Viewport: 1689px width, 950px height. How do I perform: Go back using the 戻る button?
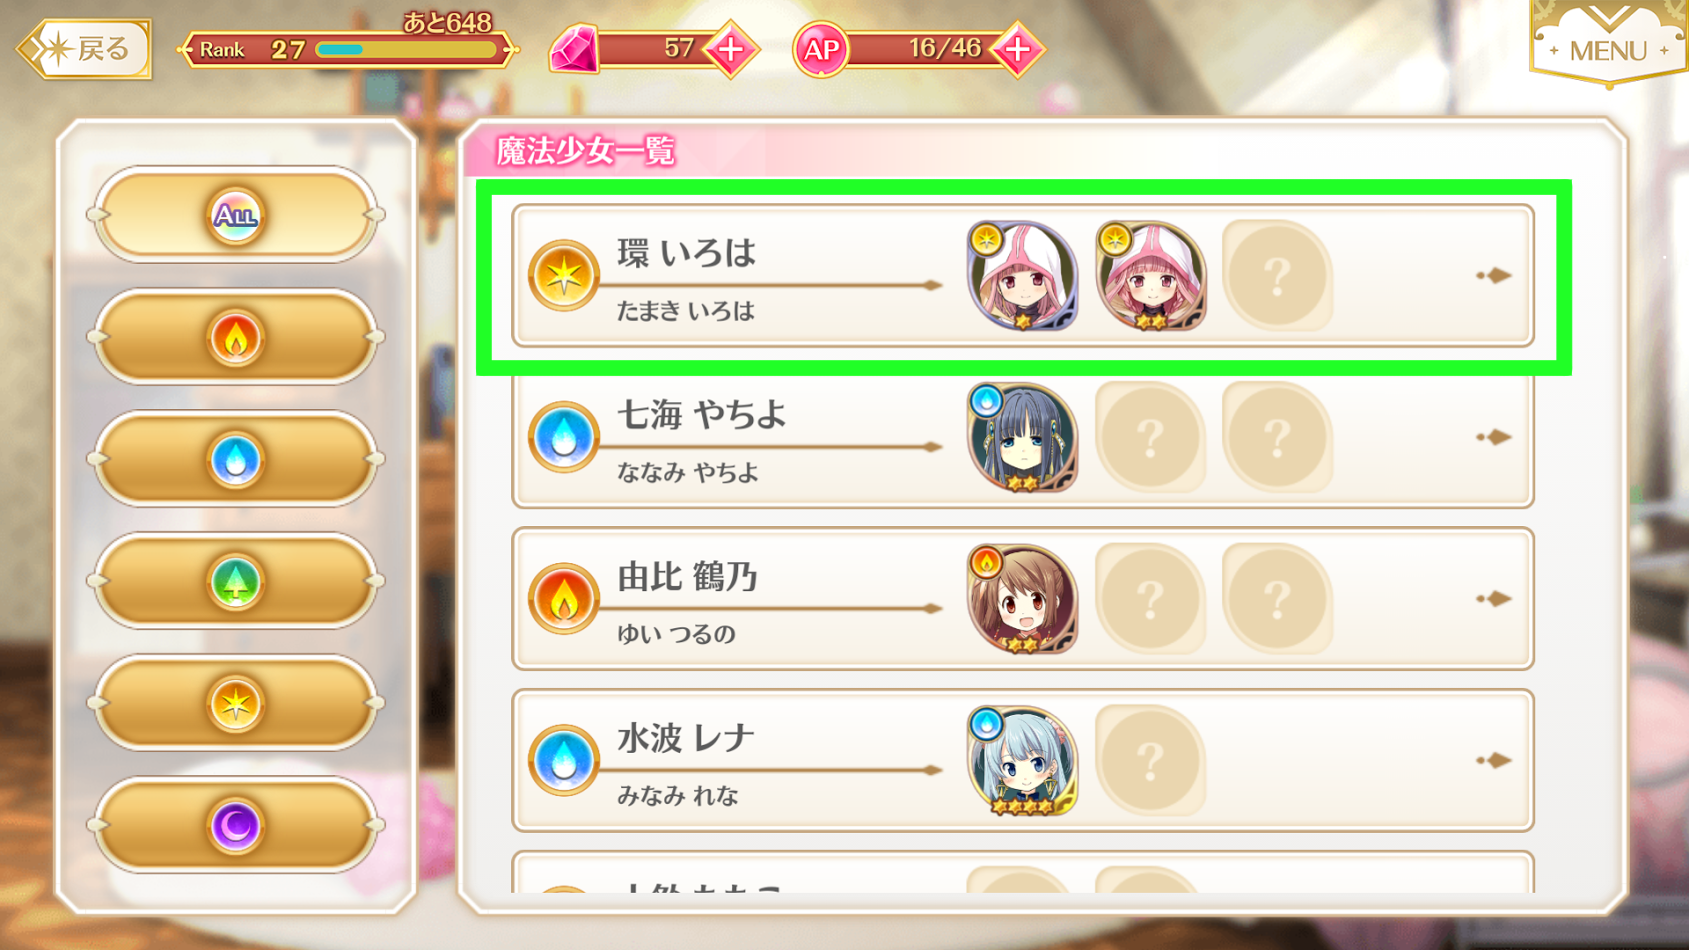[x=85, y=48]
